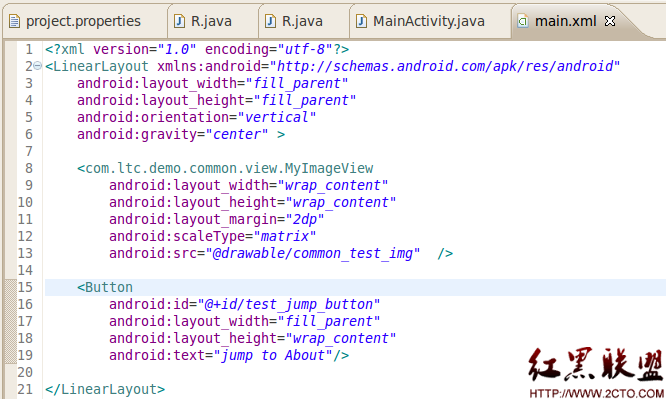Image resolution: width=666 pixels, height=399 pixels.
Task: Close the main.xml tab
Action: click(x=610, y=21)
